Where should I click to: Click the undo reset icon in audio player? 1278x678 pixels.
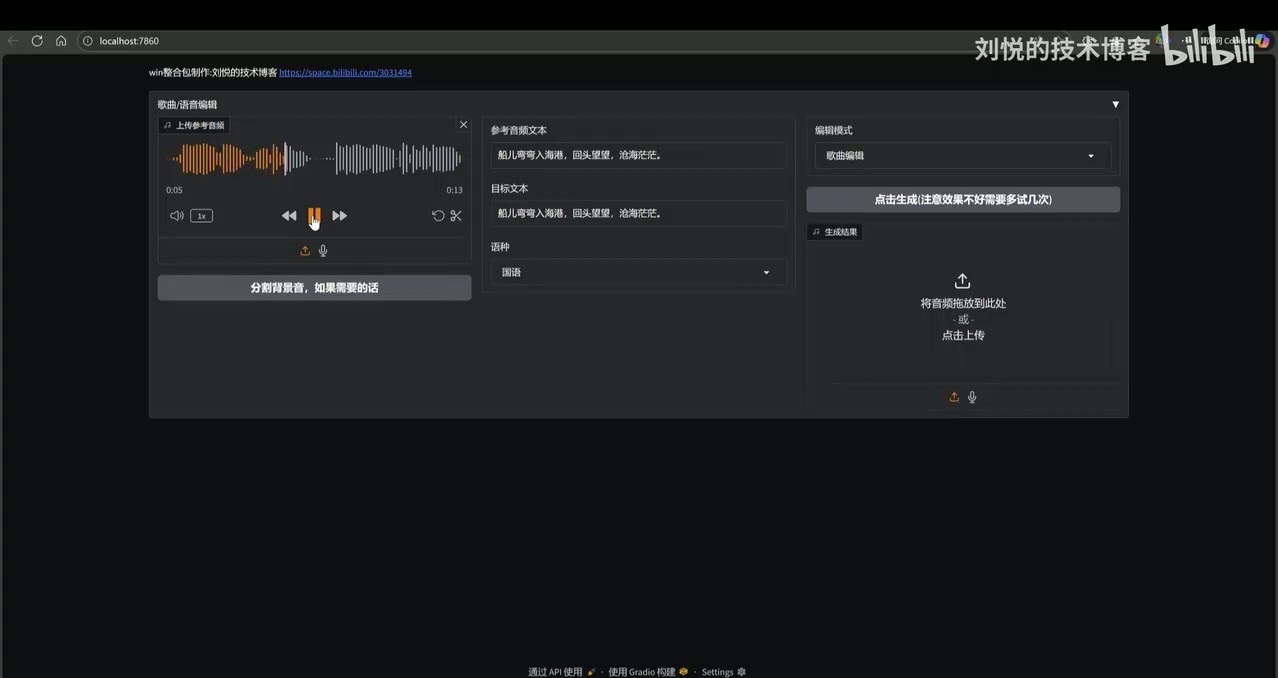437,216
